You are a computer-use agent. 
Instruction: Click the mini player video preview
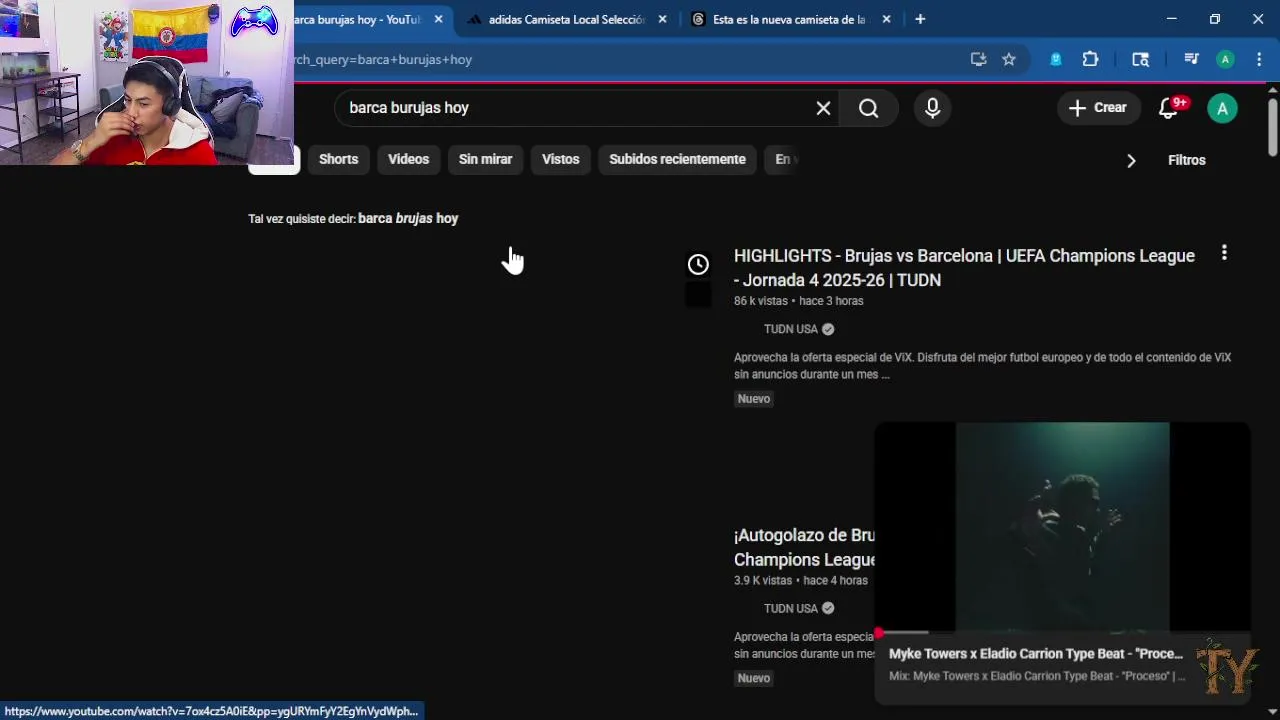(x=1062, y=526)
